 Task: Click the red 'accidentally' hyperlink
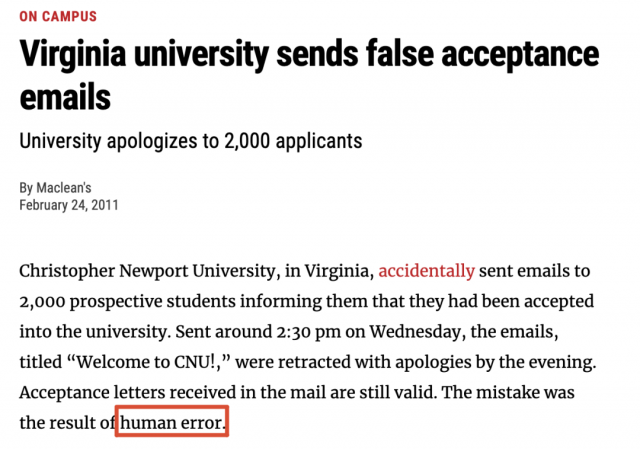(426, 271)
